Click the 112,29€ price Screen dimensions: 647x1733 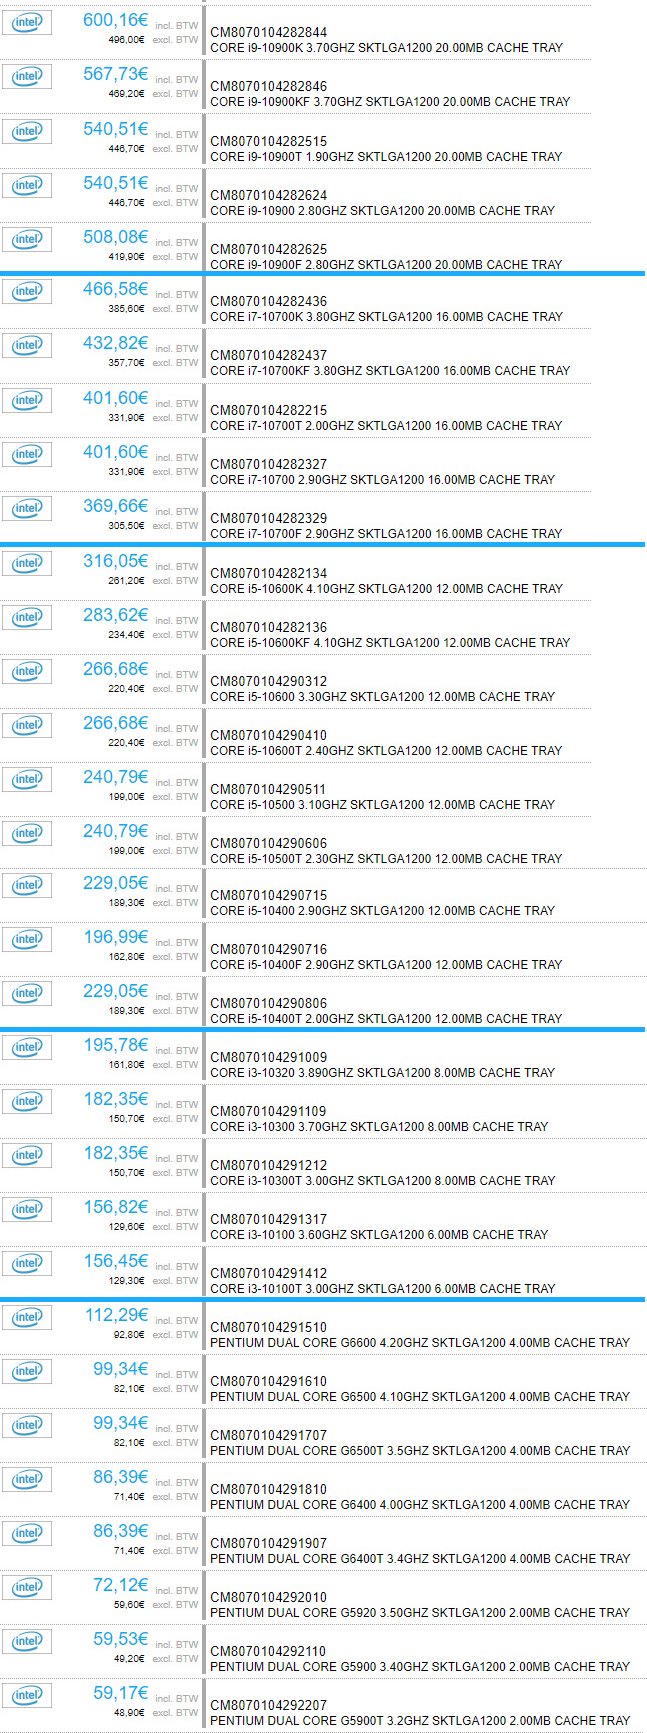tap(116, 1315)
